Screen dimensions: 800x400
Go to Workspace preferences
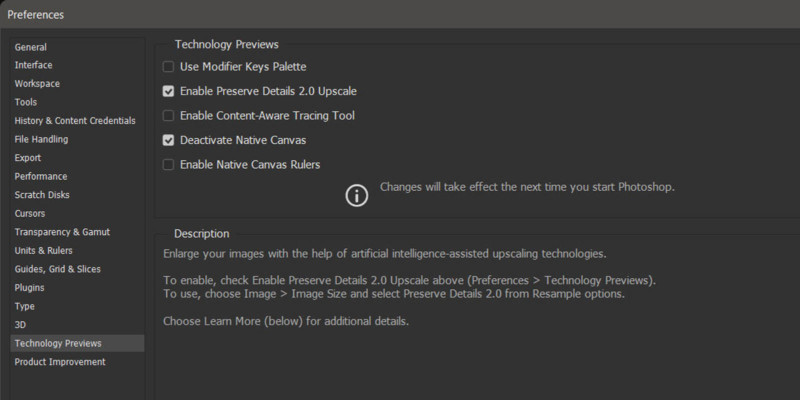click(x=37, y=84)
